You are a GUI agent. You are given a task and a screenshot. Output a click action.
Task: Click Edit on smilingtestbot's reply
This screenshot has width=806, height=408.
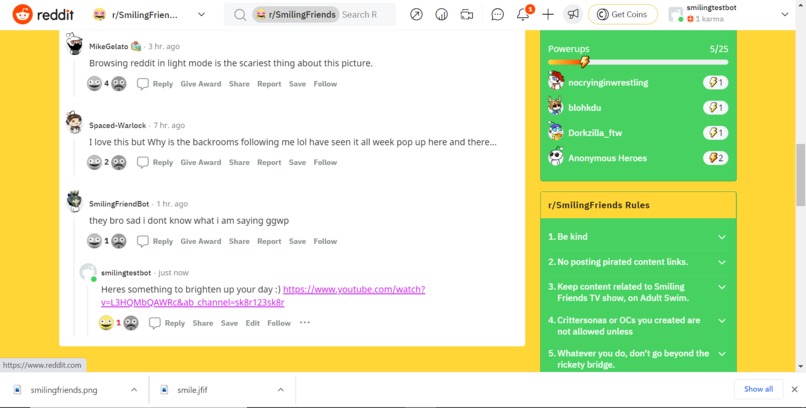pyautogui.click(x=252, y=323)
